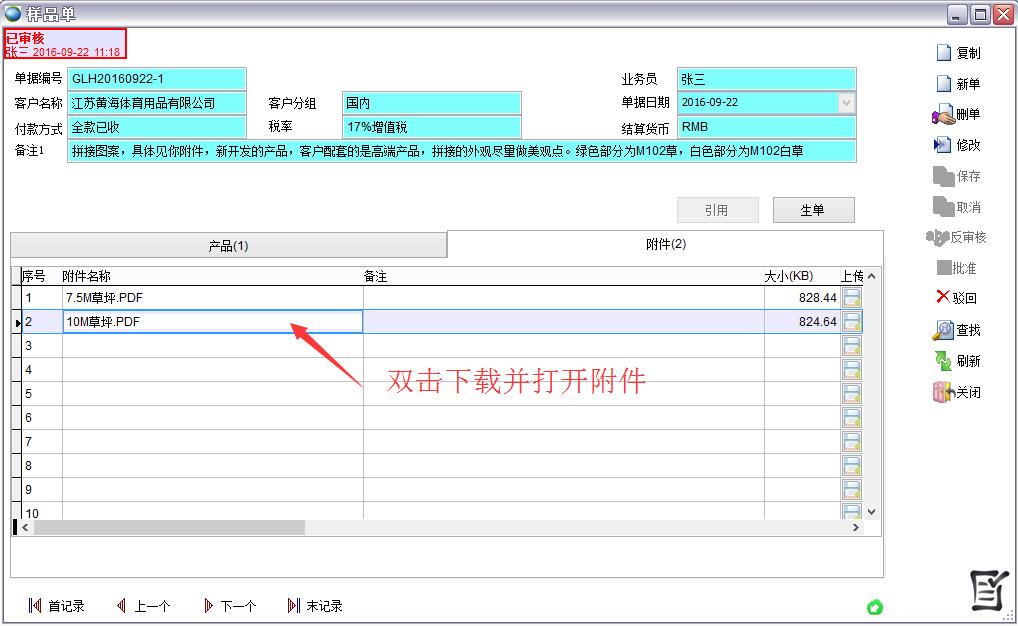Select the 删单 (Delete Order) icon
Viewport: 1018px width, 626px height.
click(959, 113)
